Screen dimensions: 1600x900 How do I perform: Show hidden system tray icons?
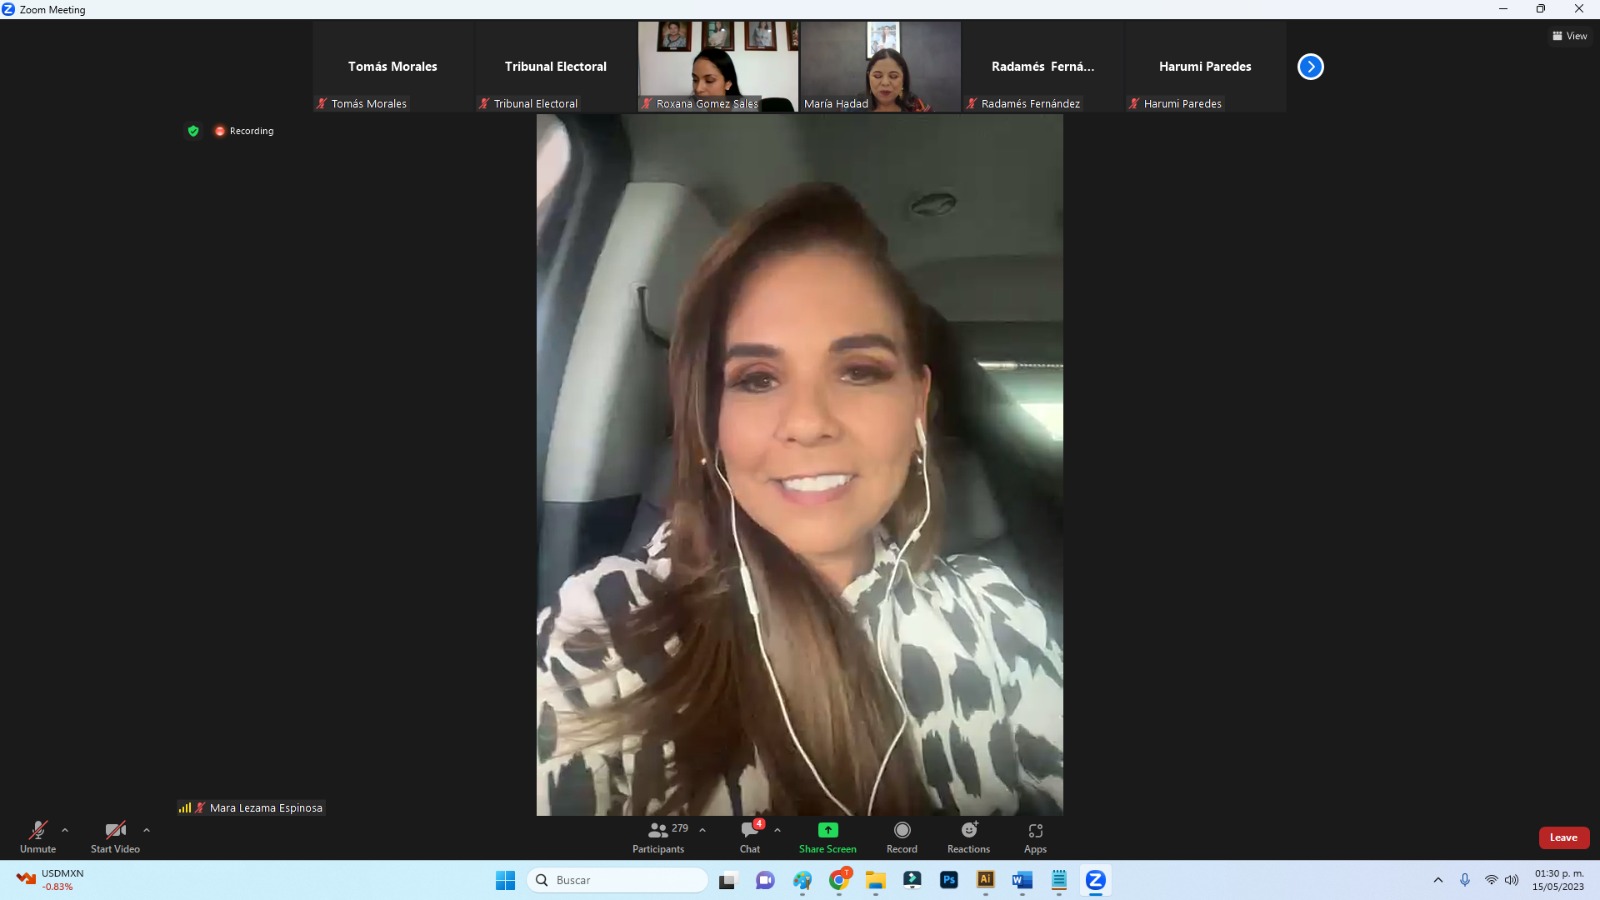[1438, 880]
